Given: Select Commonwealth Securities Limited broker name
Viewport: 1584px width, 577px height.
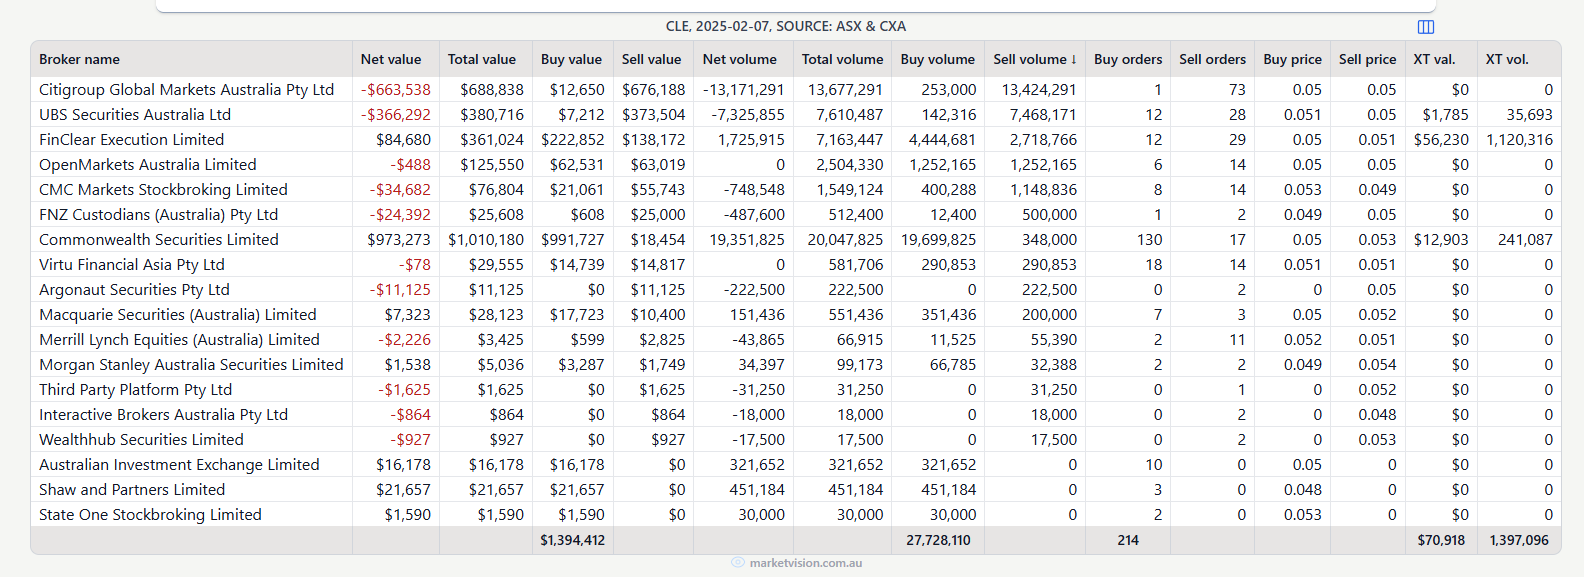Looking at the screenshot, I should (159, 240).
